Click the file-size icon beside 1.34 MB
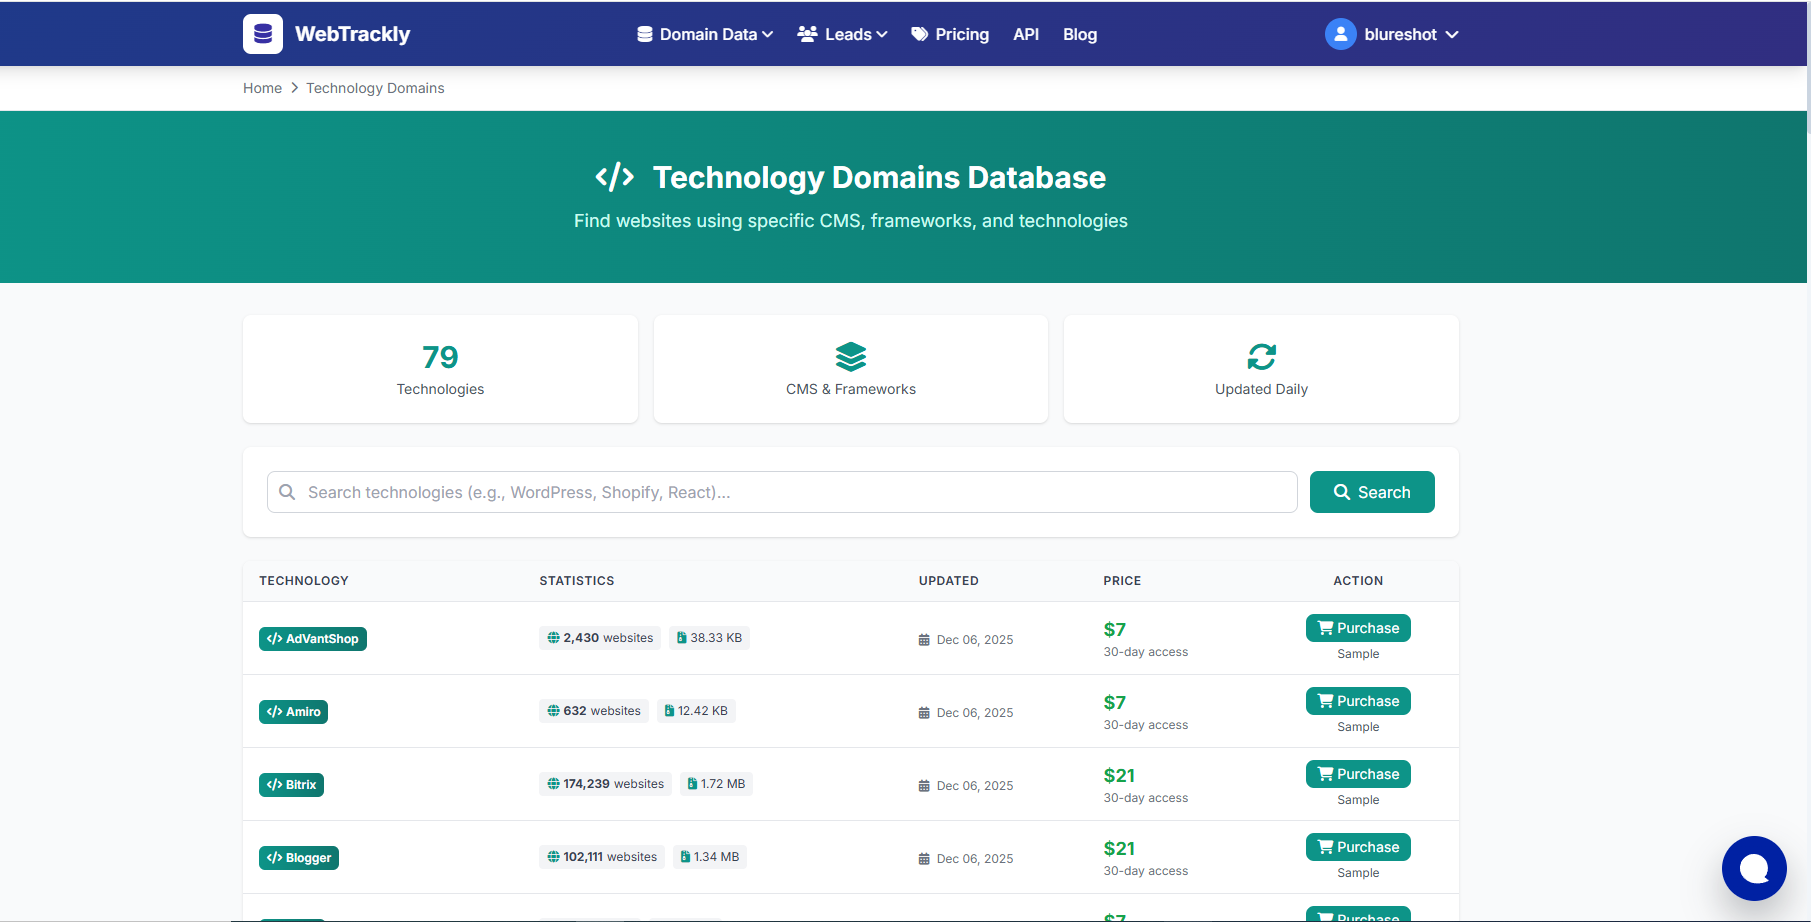Image resolution: width=1811 pixels, height=922 pixels. 684,856
